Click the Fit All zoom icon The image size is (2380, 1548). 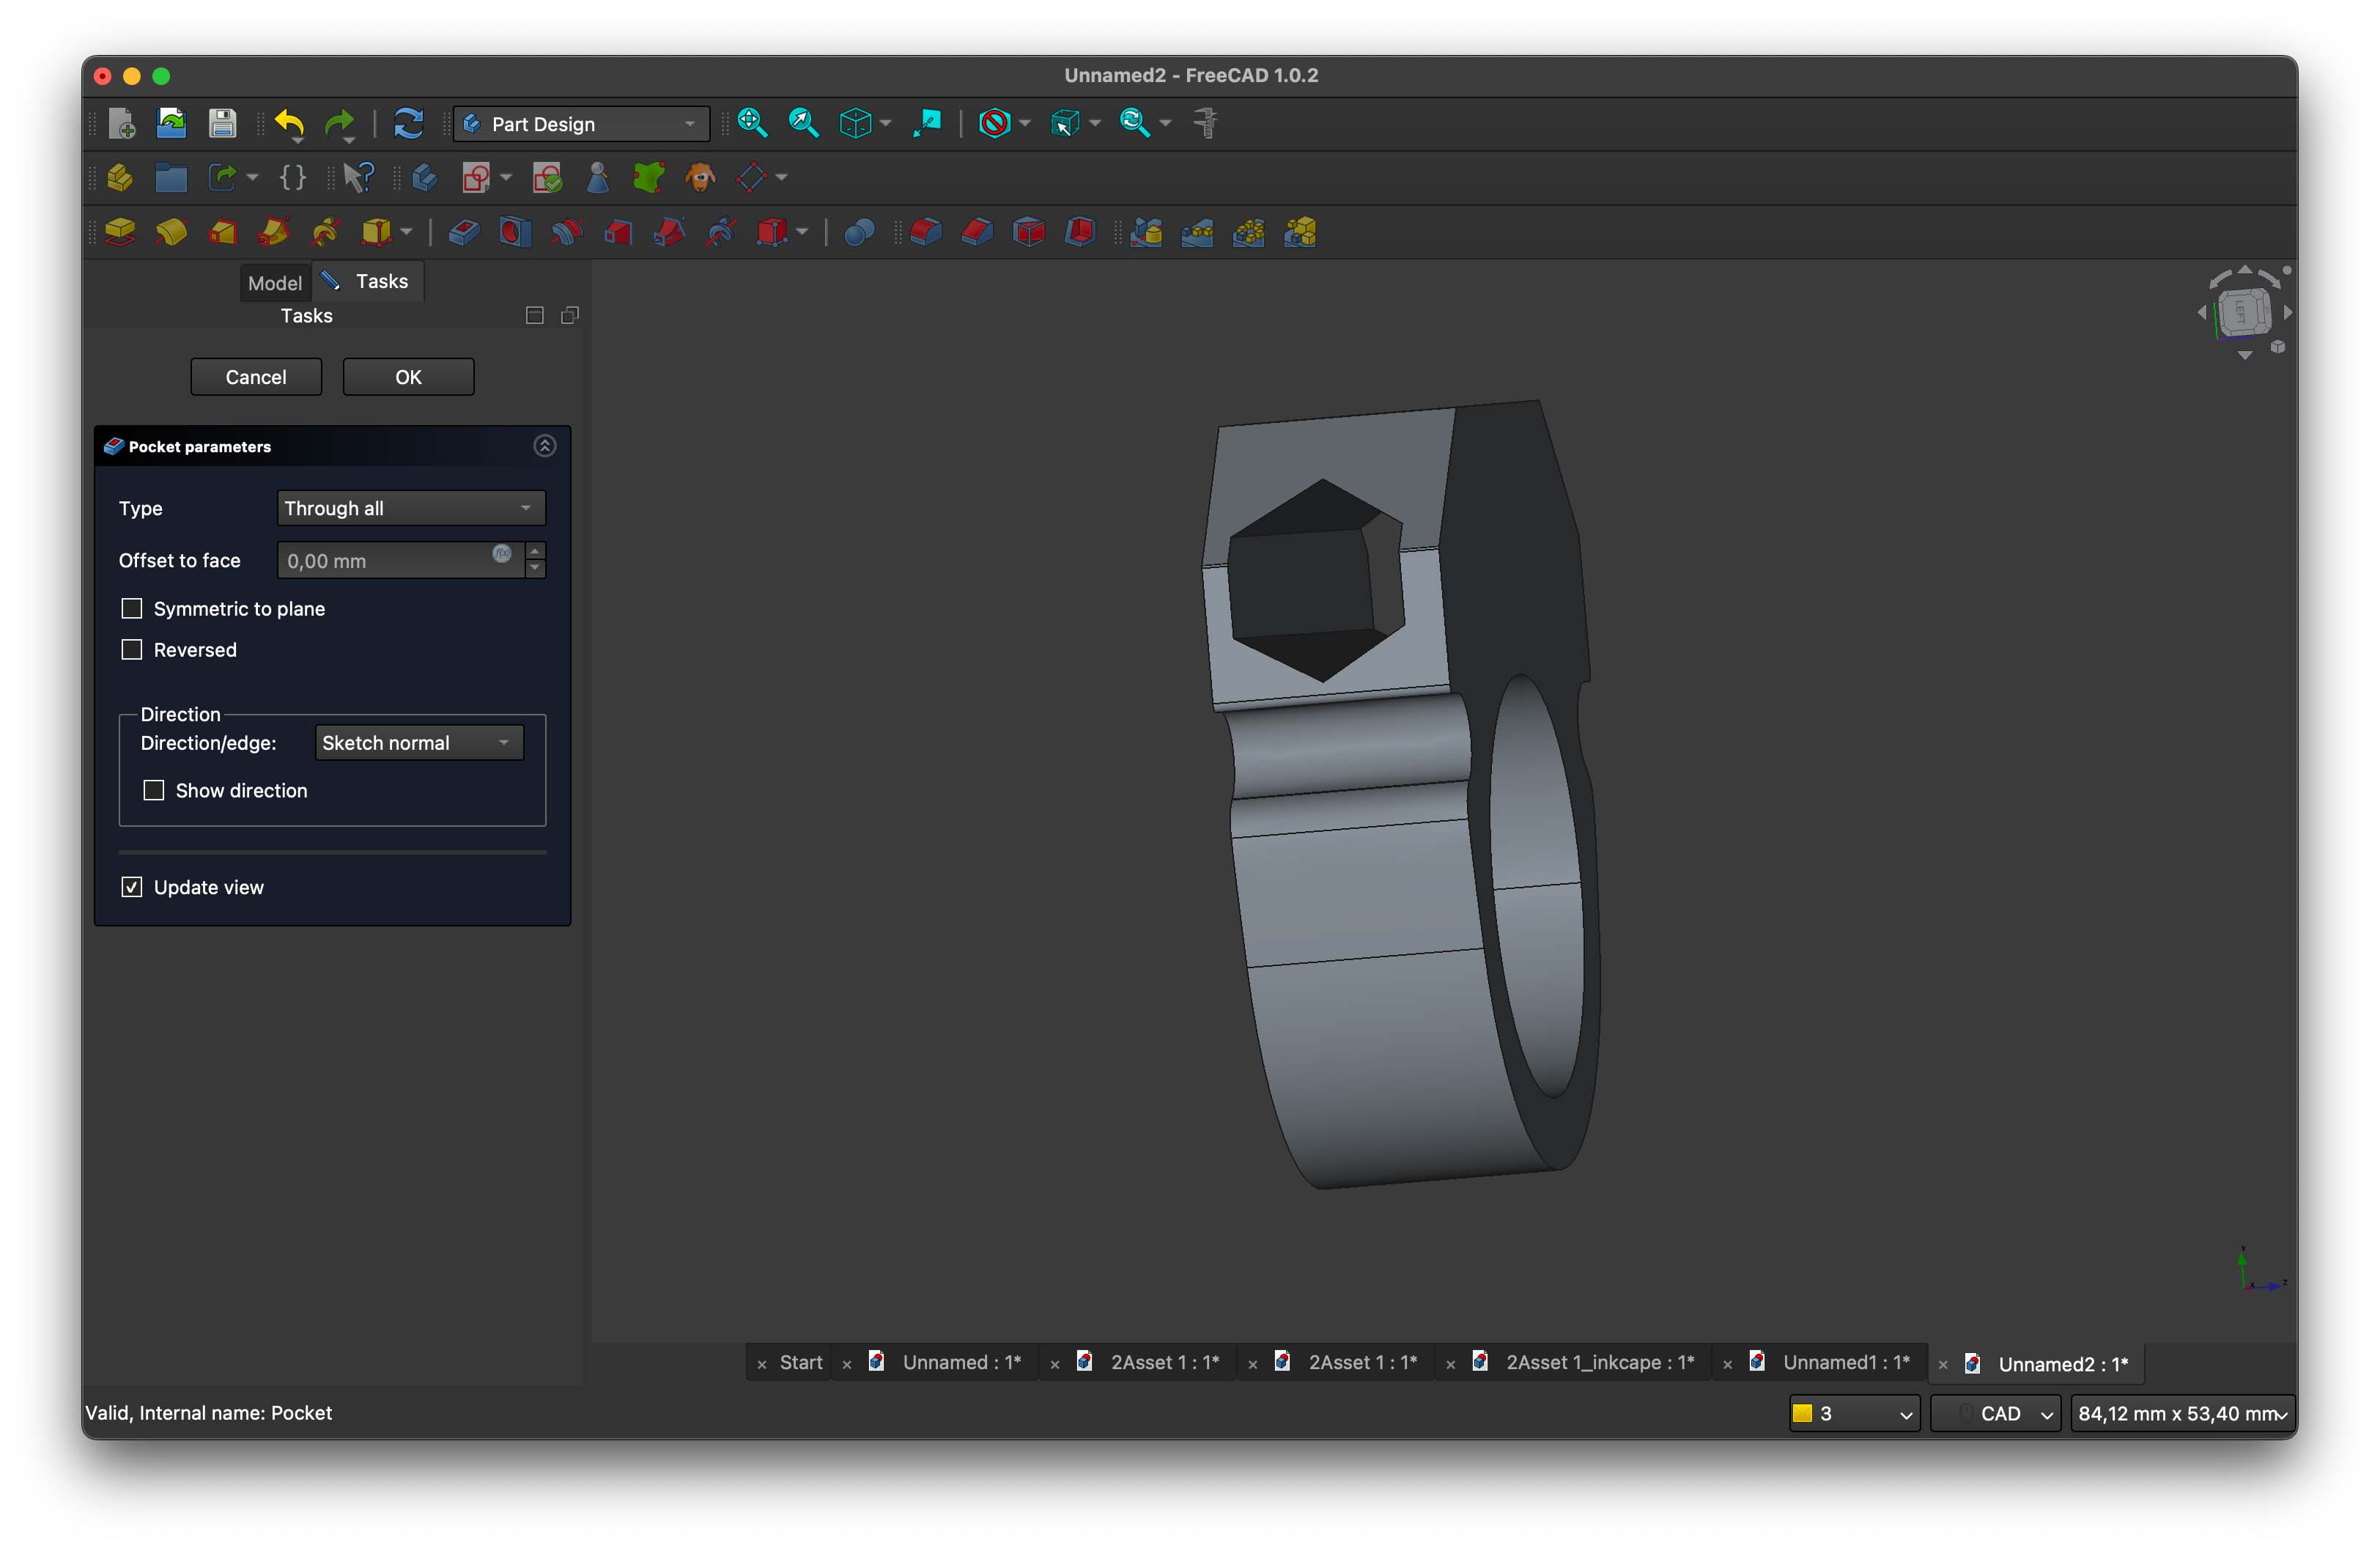pos(752,123)
